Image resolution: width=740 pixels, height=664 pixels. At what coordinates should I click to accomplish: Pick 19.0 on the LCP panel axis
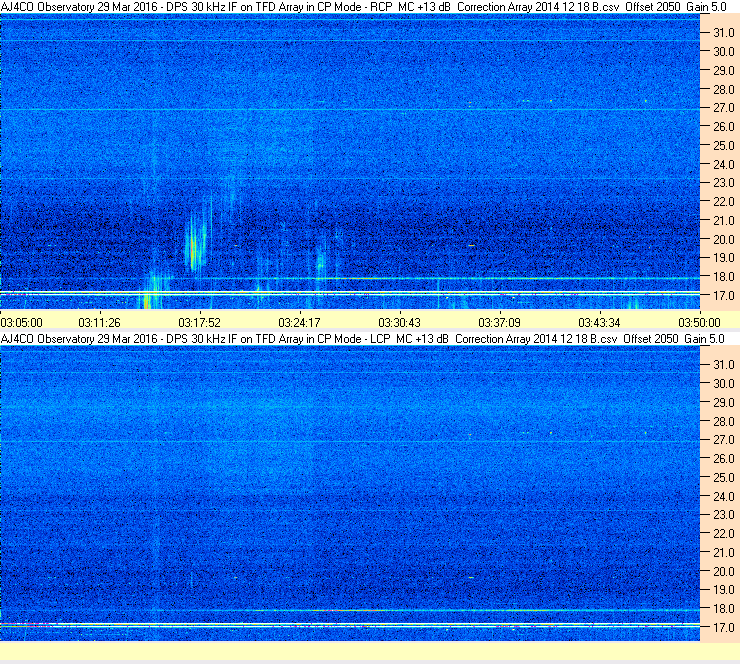pos(724,590)
